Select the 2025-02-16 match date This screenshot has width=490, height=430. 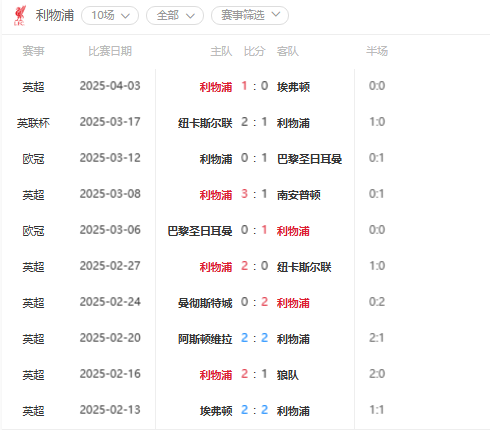(110, 374)
